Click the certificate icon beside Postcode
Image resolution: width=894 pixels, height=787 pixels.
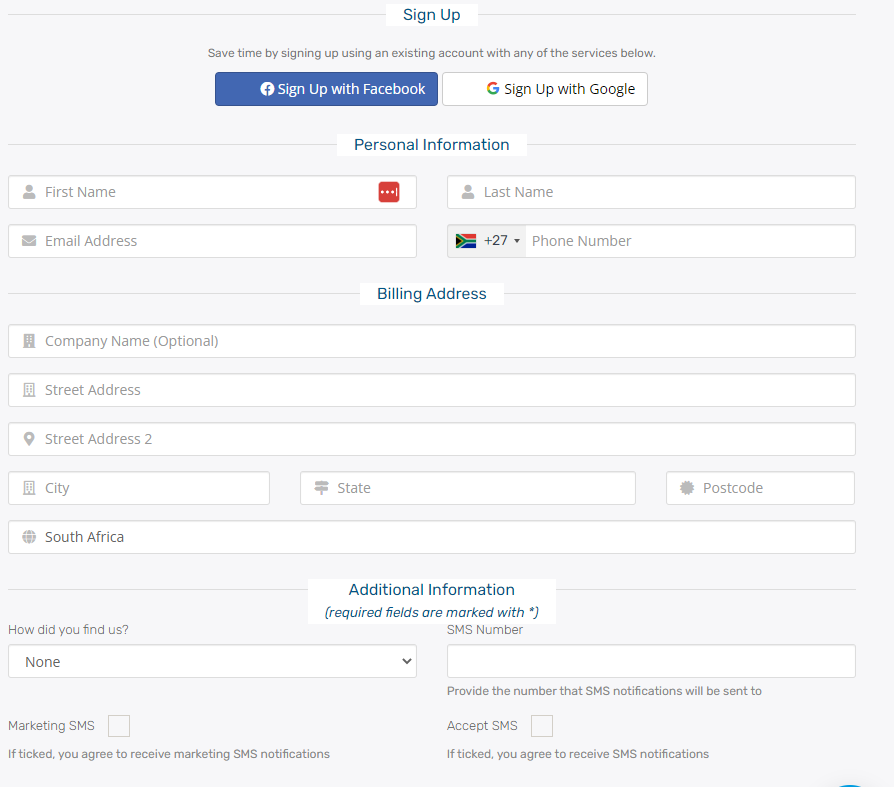point(687,488)
